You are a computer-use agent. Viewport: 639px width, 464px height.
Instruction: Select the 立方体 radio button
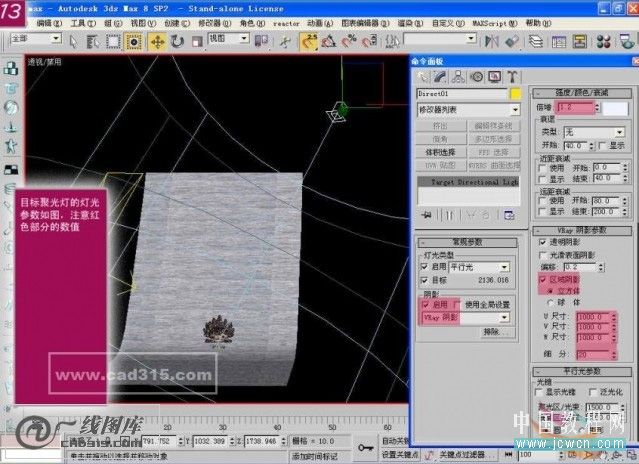coord(551,291)
